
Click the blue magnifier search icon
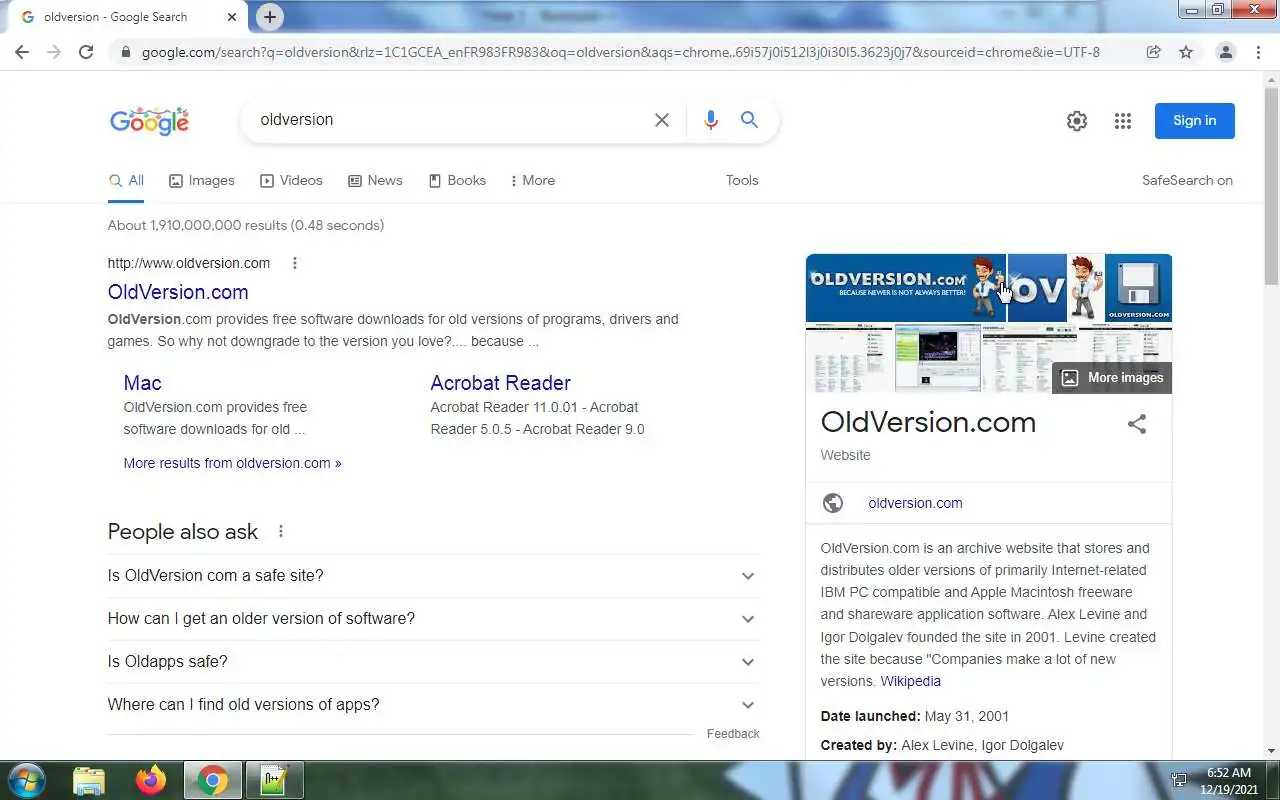pos(749,120)
